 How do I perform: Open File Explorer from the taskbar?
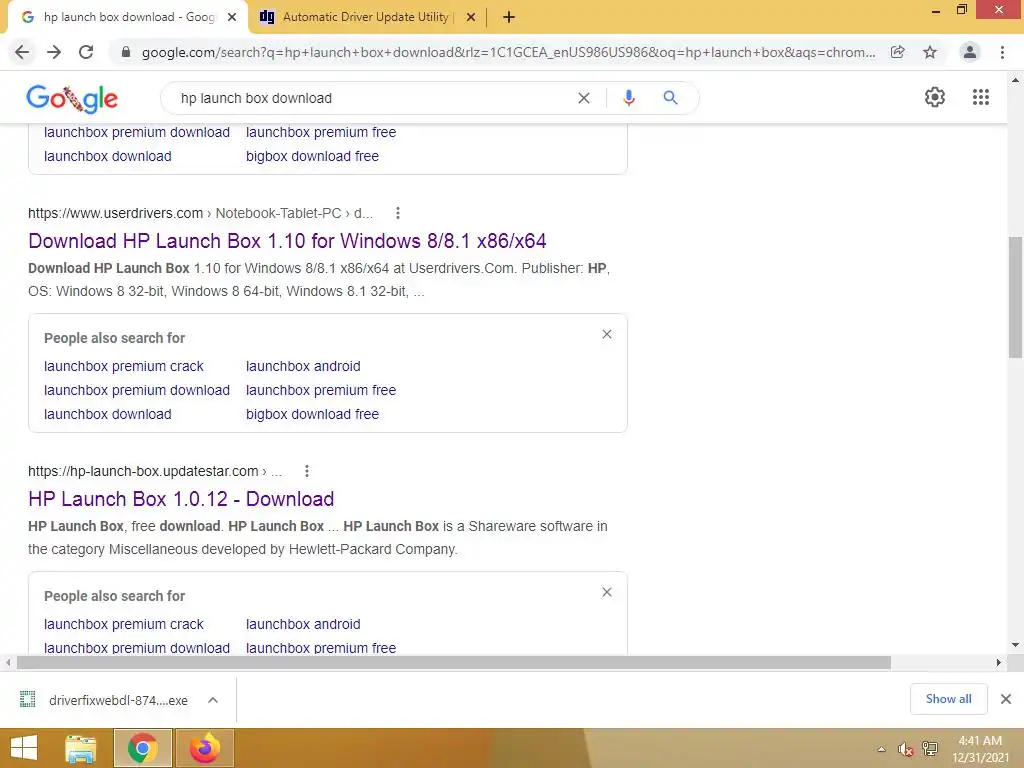click(81, 748)
